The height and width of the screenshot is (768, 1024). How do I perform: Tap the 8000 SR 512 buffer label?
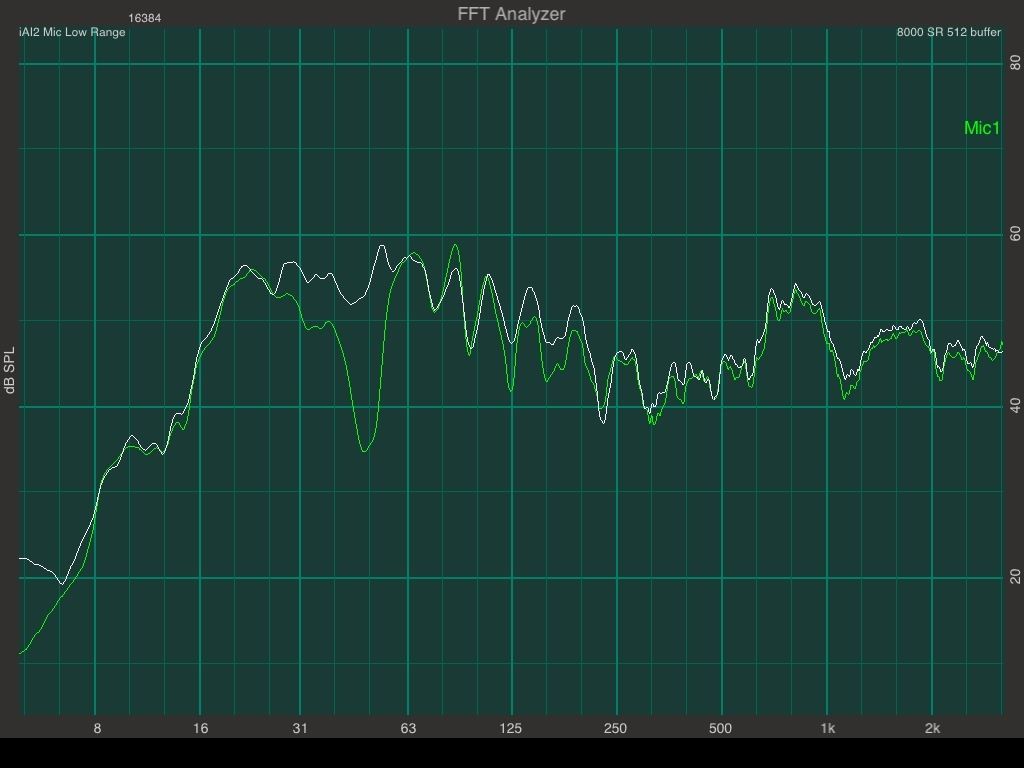point(948,33)
